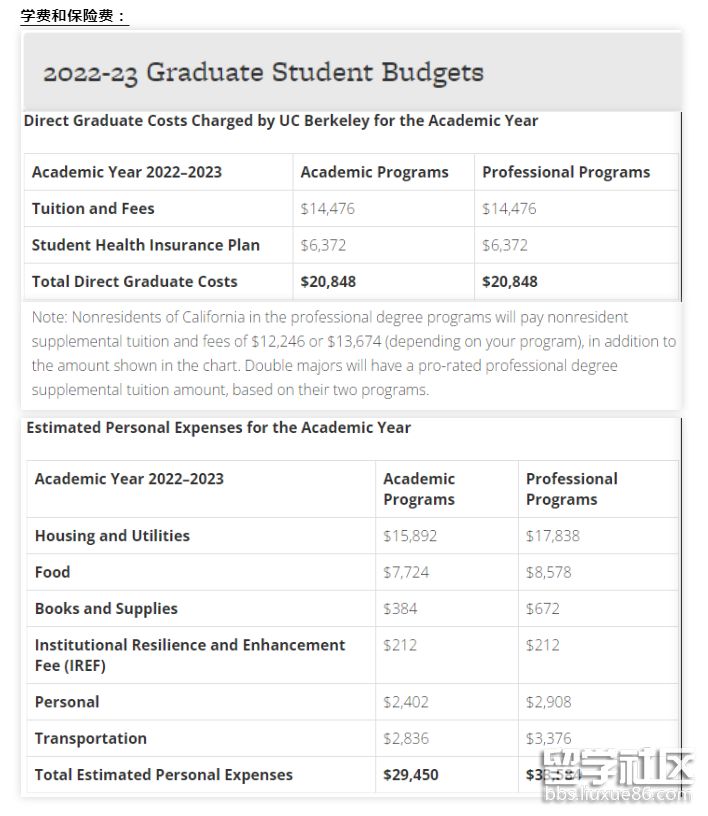Select the Food row label

click(52, 572)
